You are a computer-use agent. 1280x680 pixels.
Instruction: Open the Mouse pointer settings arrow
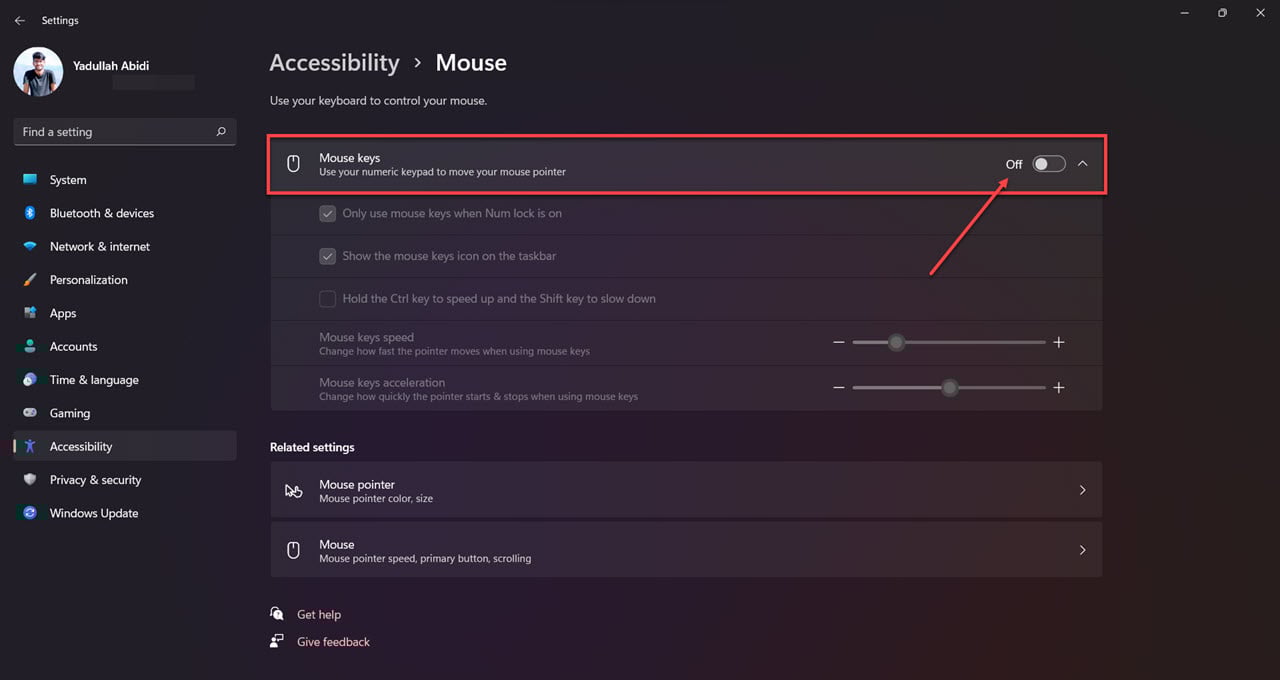(x=1082, y=489)
